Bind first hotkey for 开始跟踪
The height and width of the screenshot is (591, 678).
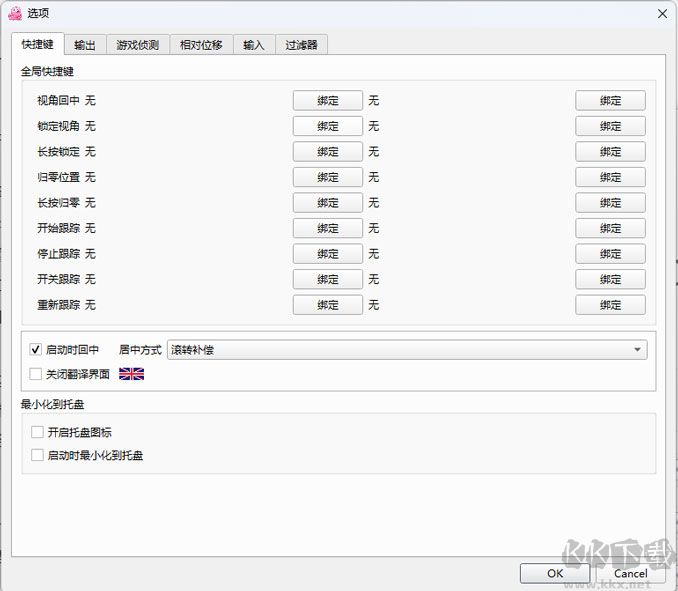(328, 228)
